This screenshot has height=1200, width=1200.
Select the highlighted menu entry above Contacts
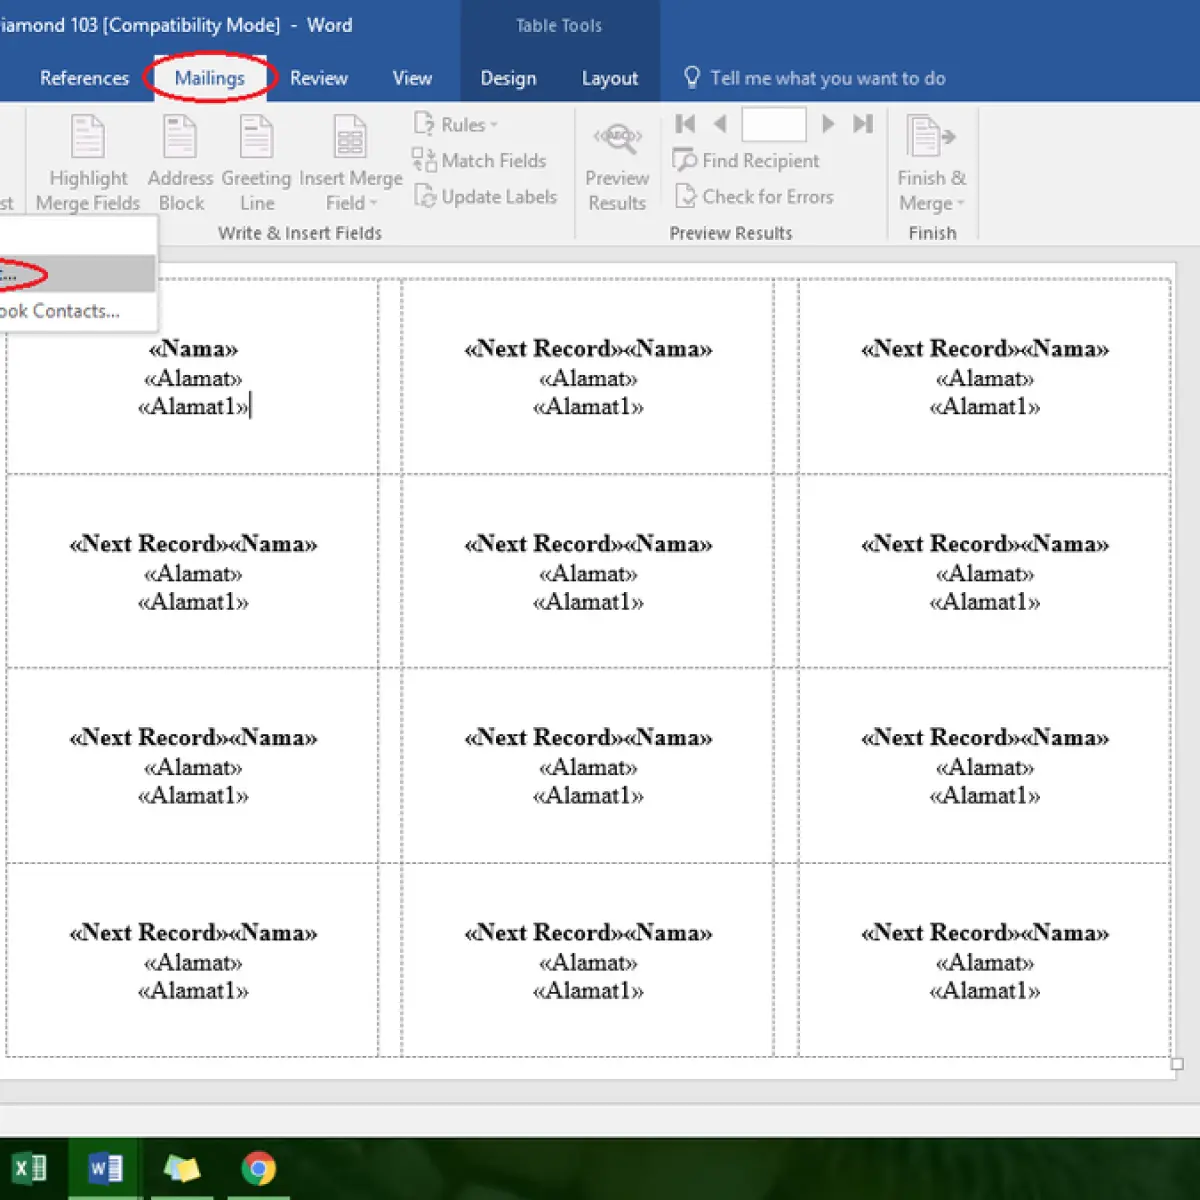point(77,273)
